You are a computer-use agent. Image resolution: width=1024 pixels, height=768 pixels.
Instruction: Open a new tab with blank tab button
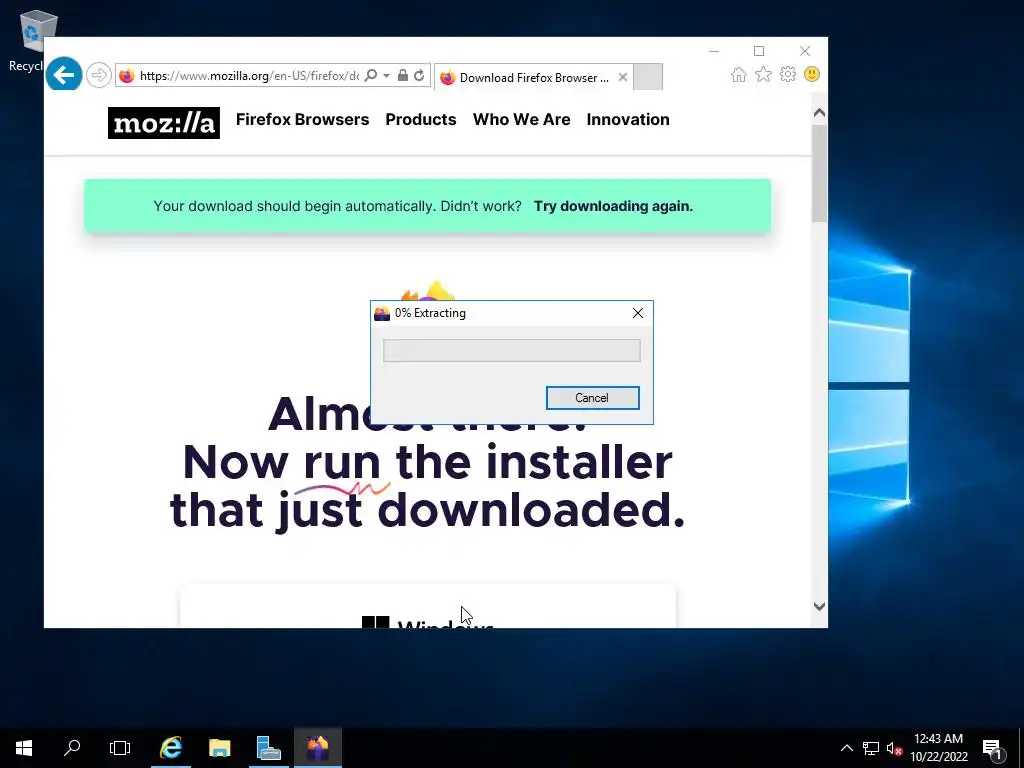[648, 77]
